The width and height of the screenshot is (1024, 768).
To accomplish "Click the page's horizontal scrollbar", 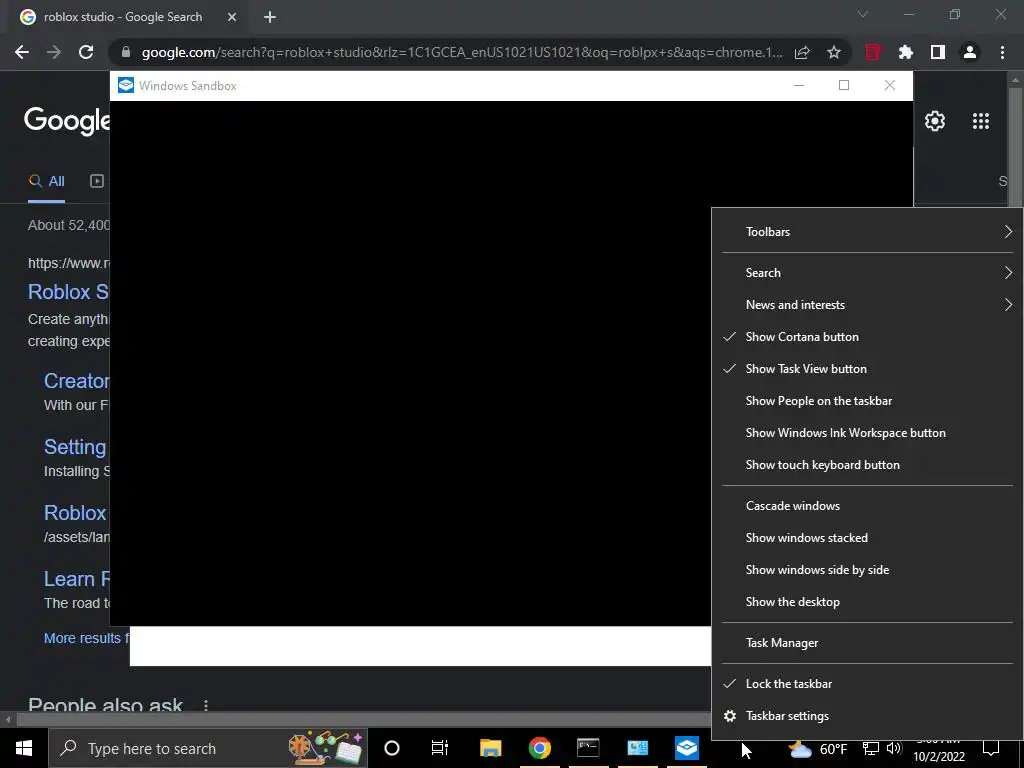I will coord(363,719).
